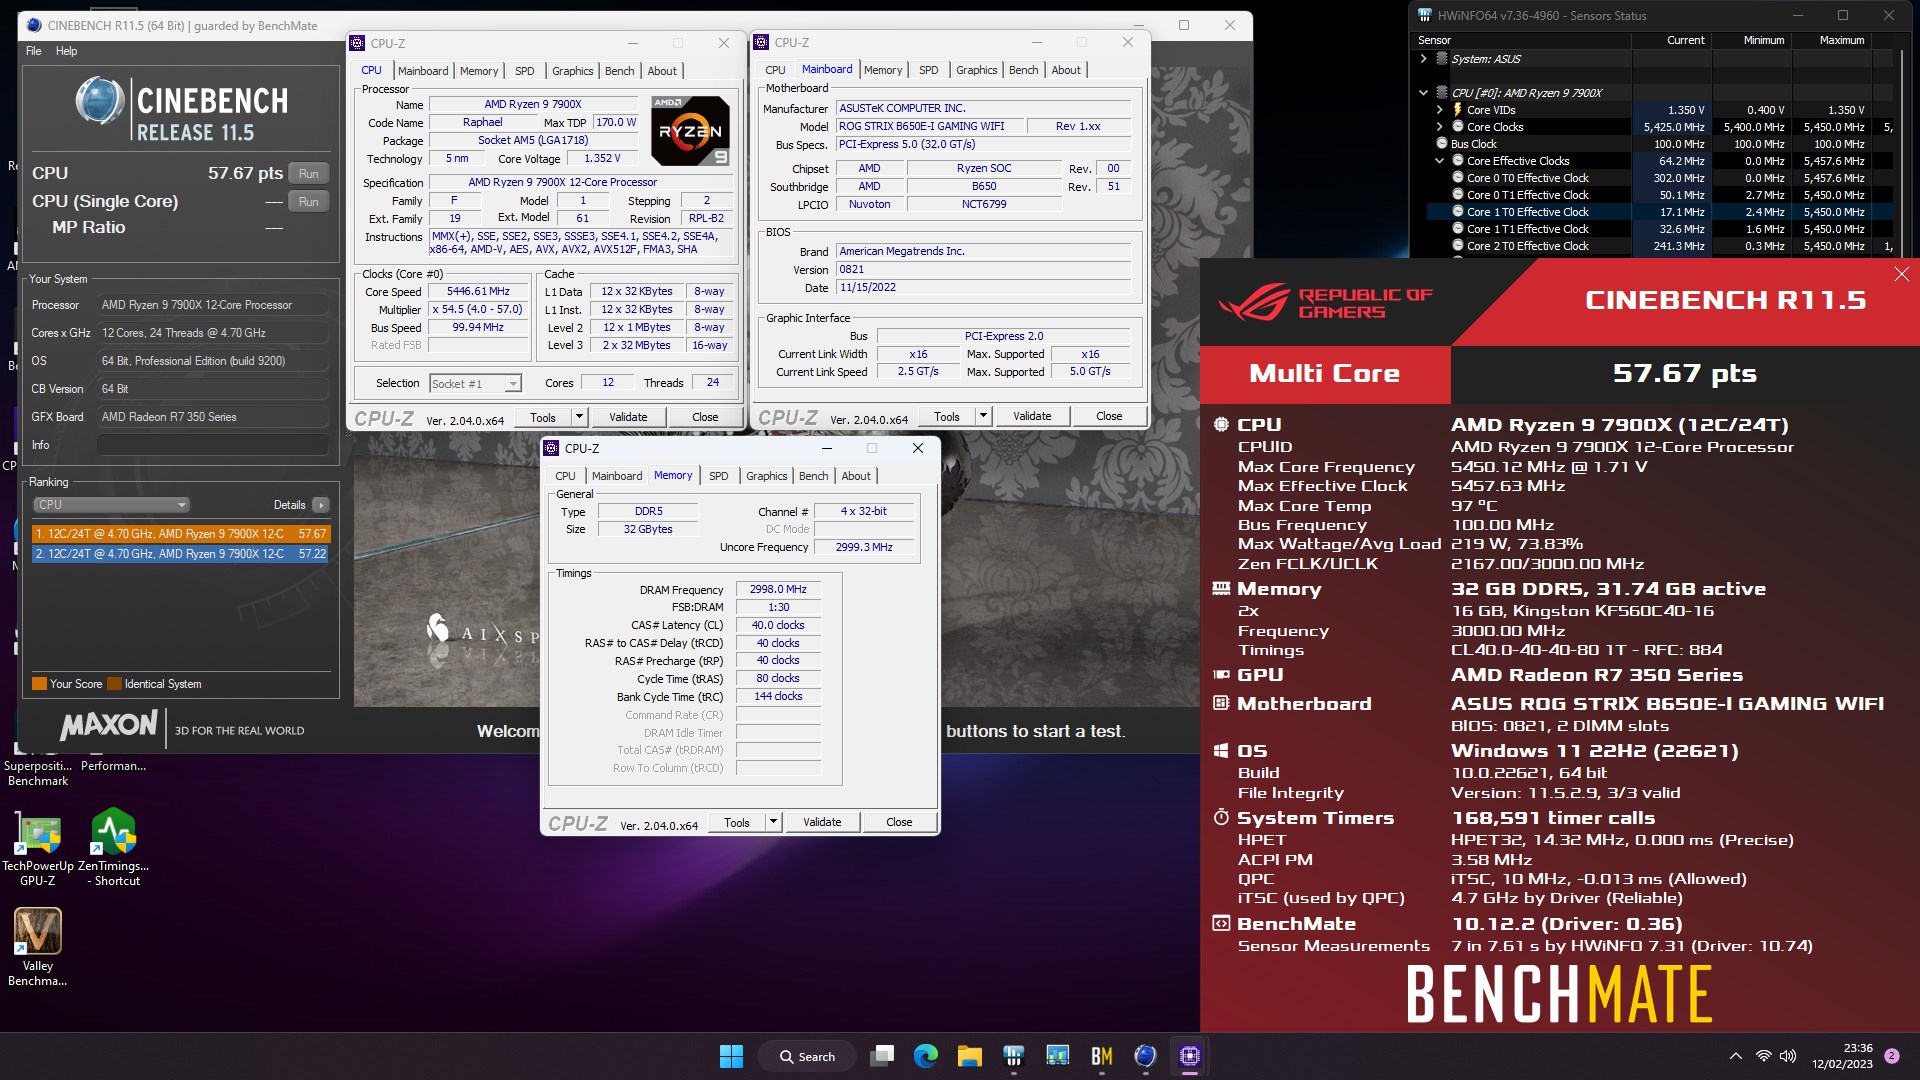This screenshot has height=1080, width=1920.
Task: Open the ZenTimings desktop shortcut
Action: tap(114, 848)
